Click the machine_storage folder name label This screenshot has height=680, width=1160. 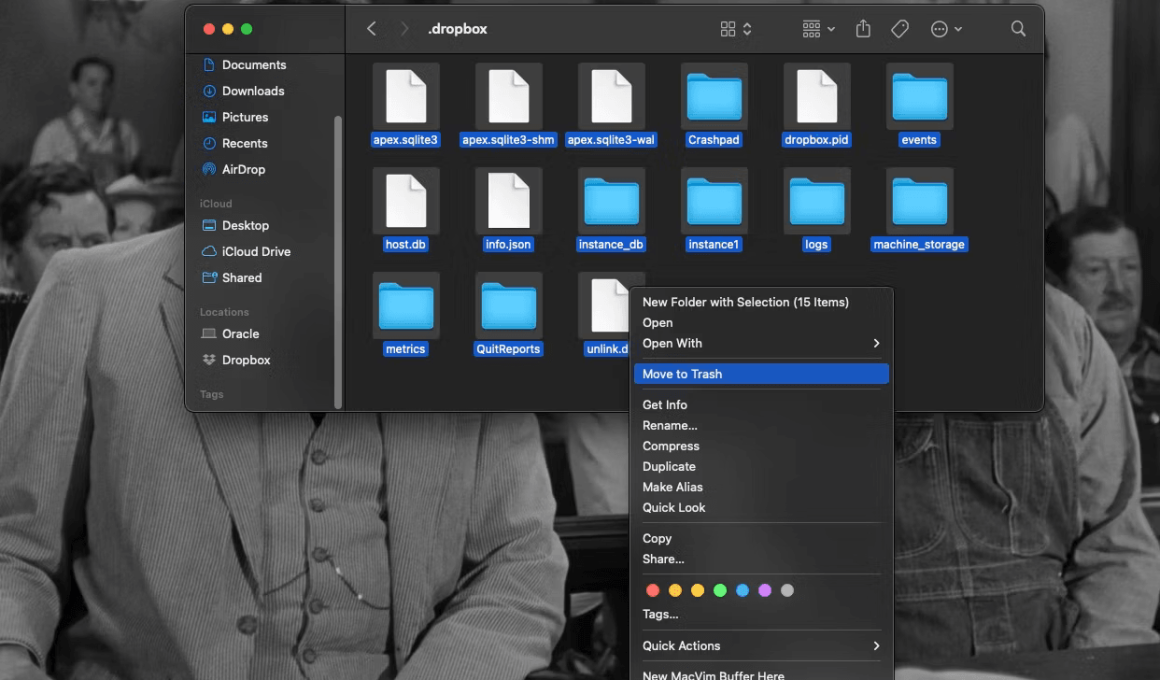point(919,244)
